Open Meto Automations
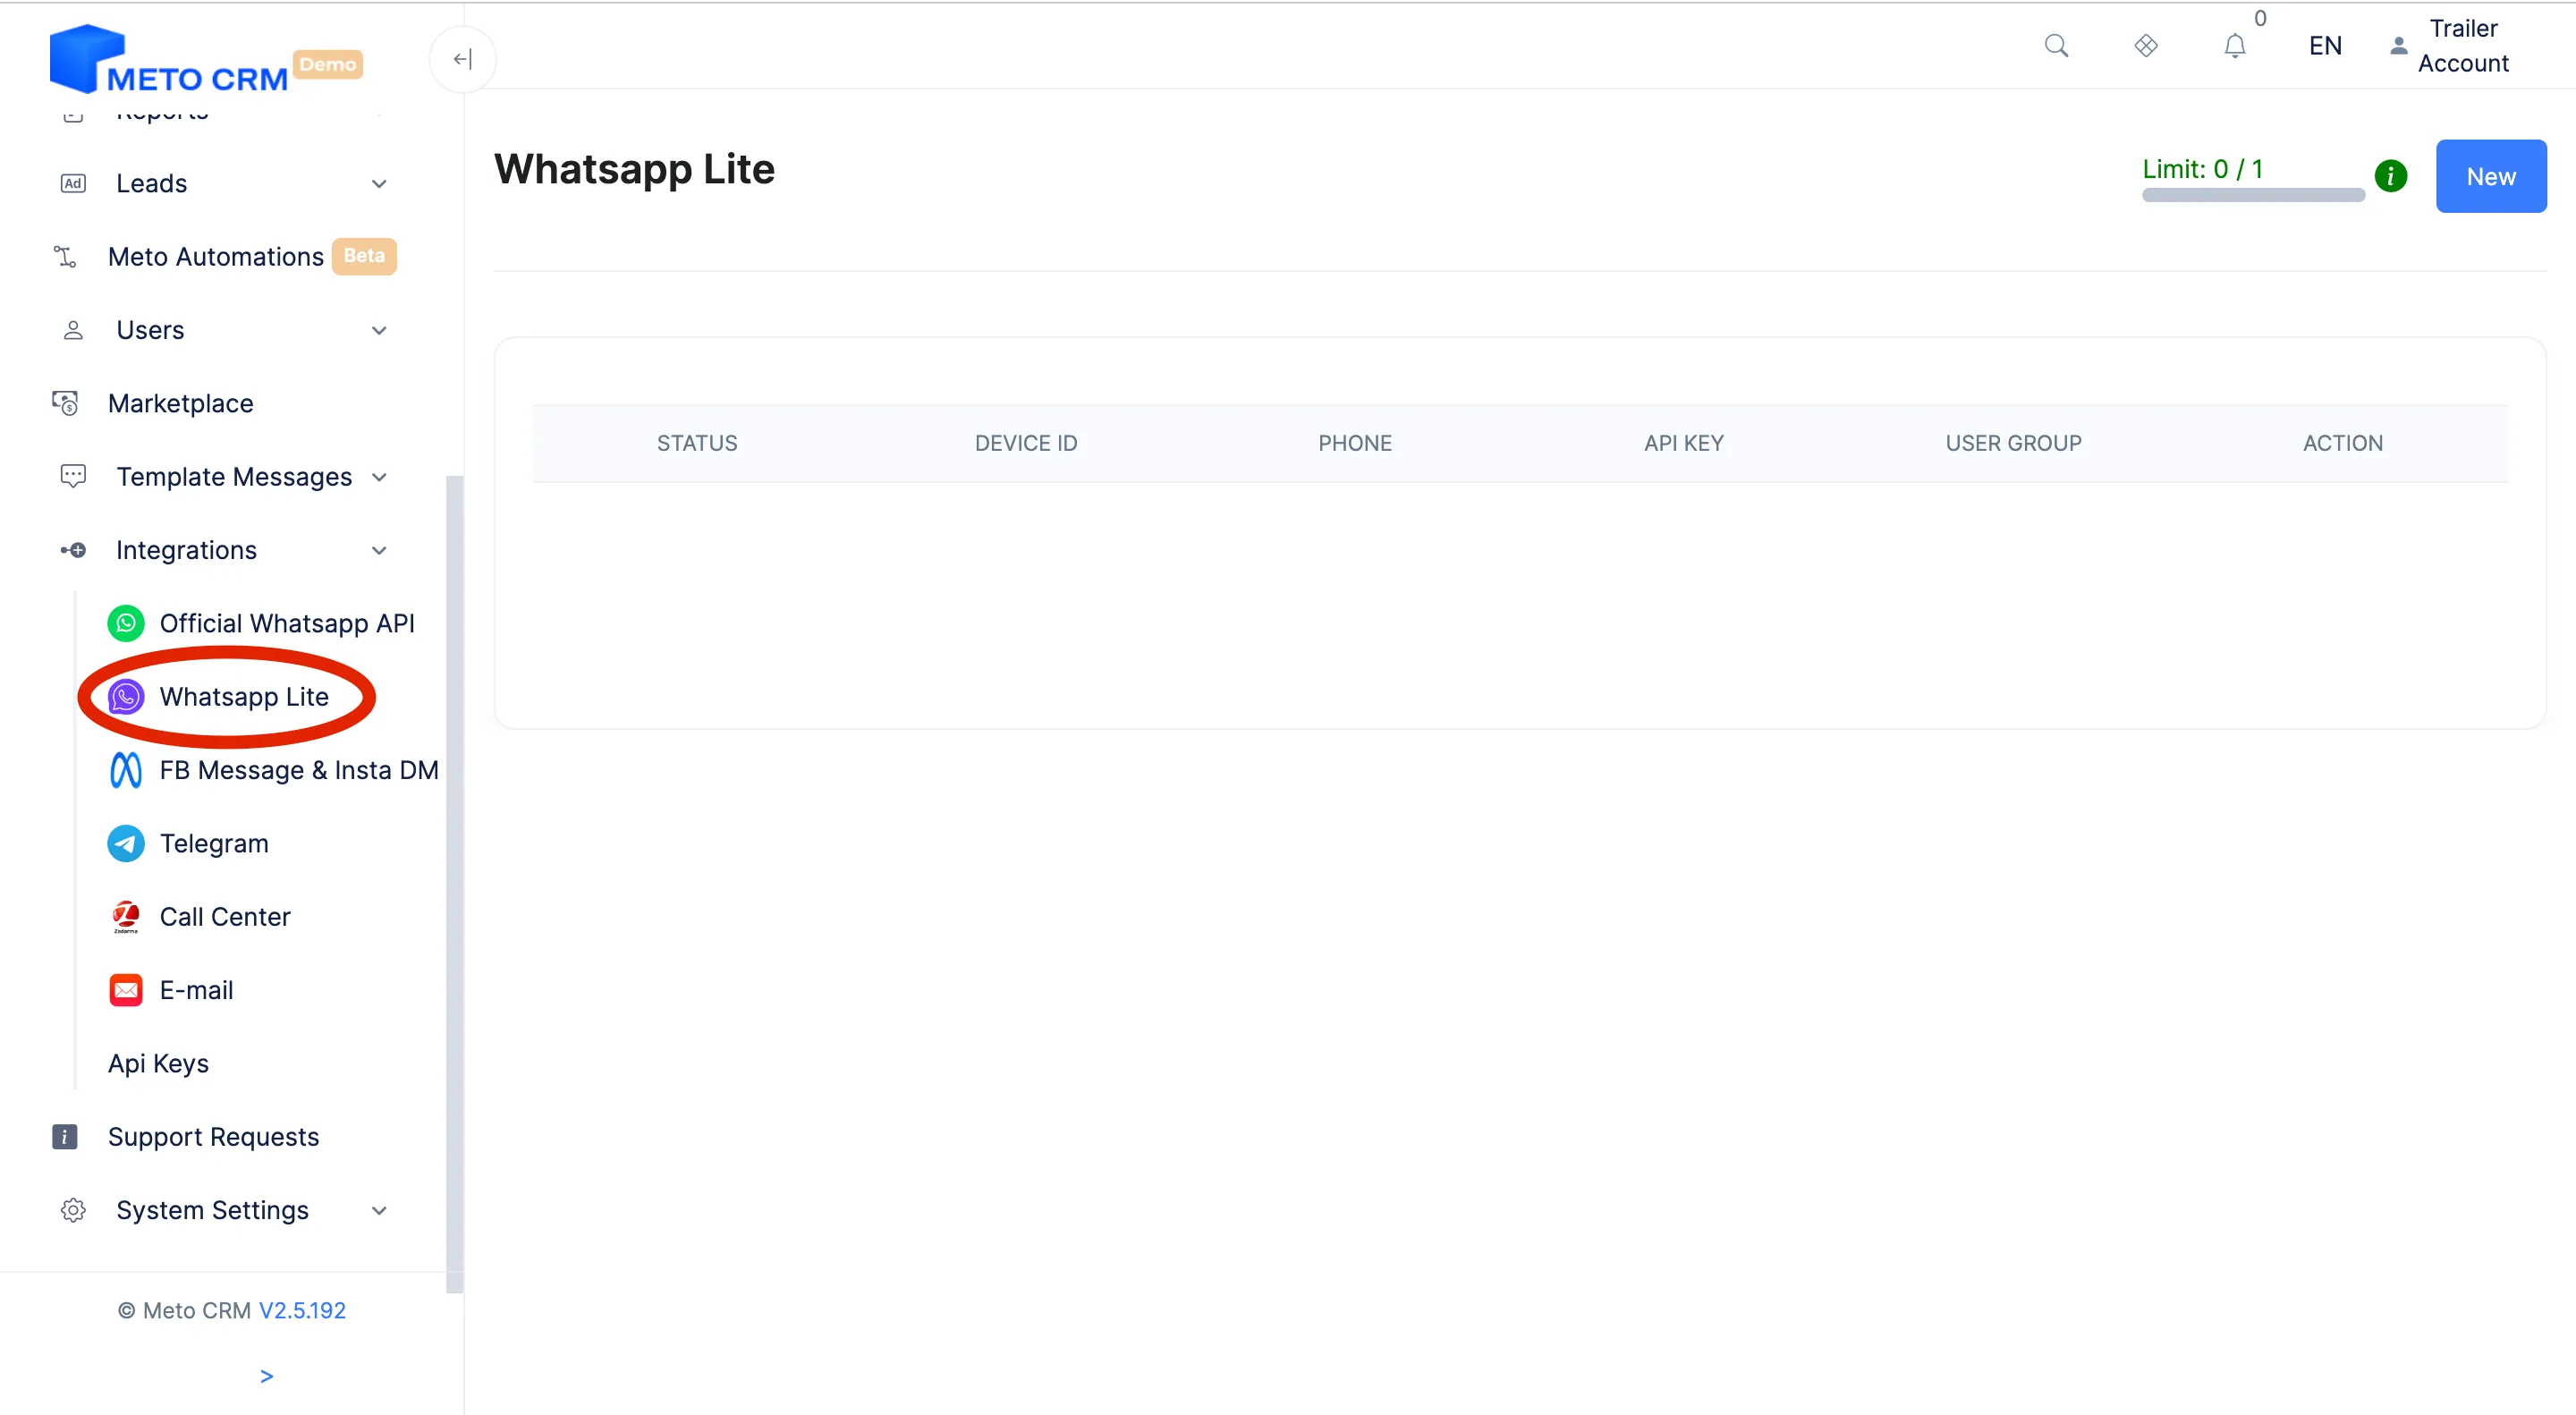Image resolution: width=2576 pixels, height=1415 pixels. click(215, 257)
